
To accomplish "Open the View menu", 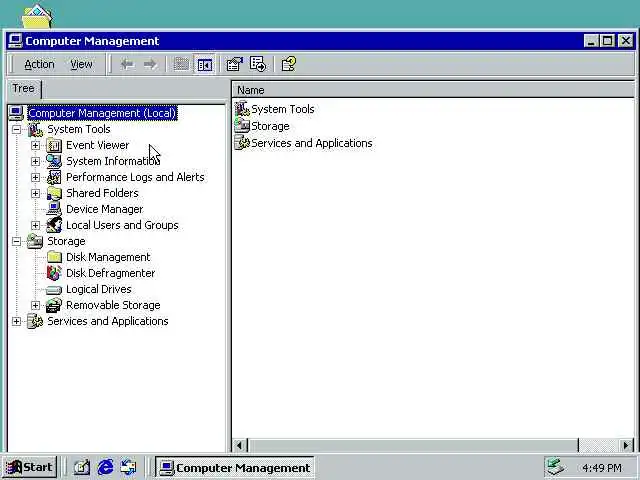I will click(x=81, y=64).
